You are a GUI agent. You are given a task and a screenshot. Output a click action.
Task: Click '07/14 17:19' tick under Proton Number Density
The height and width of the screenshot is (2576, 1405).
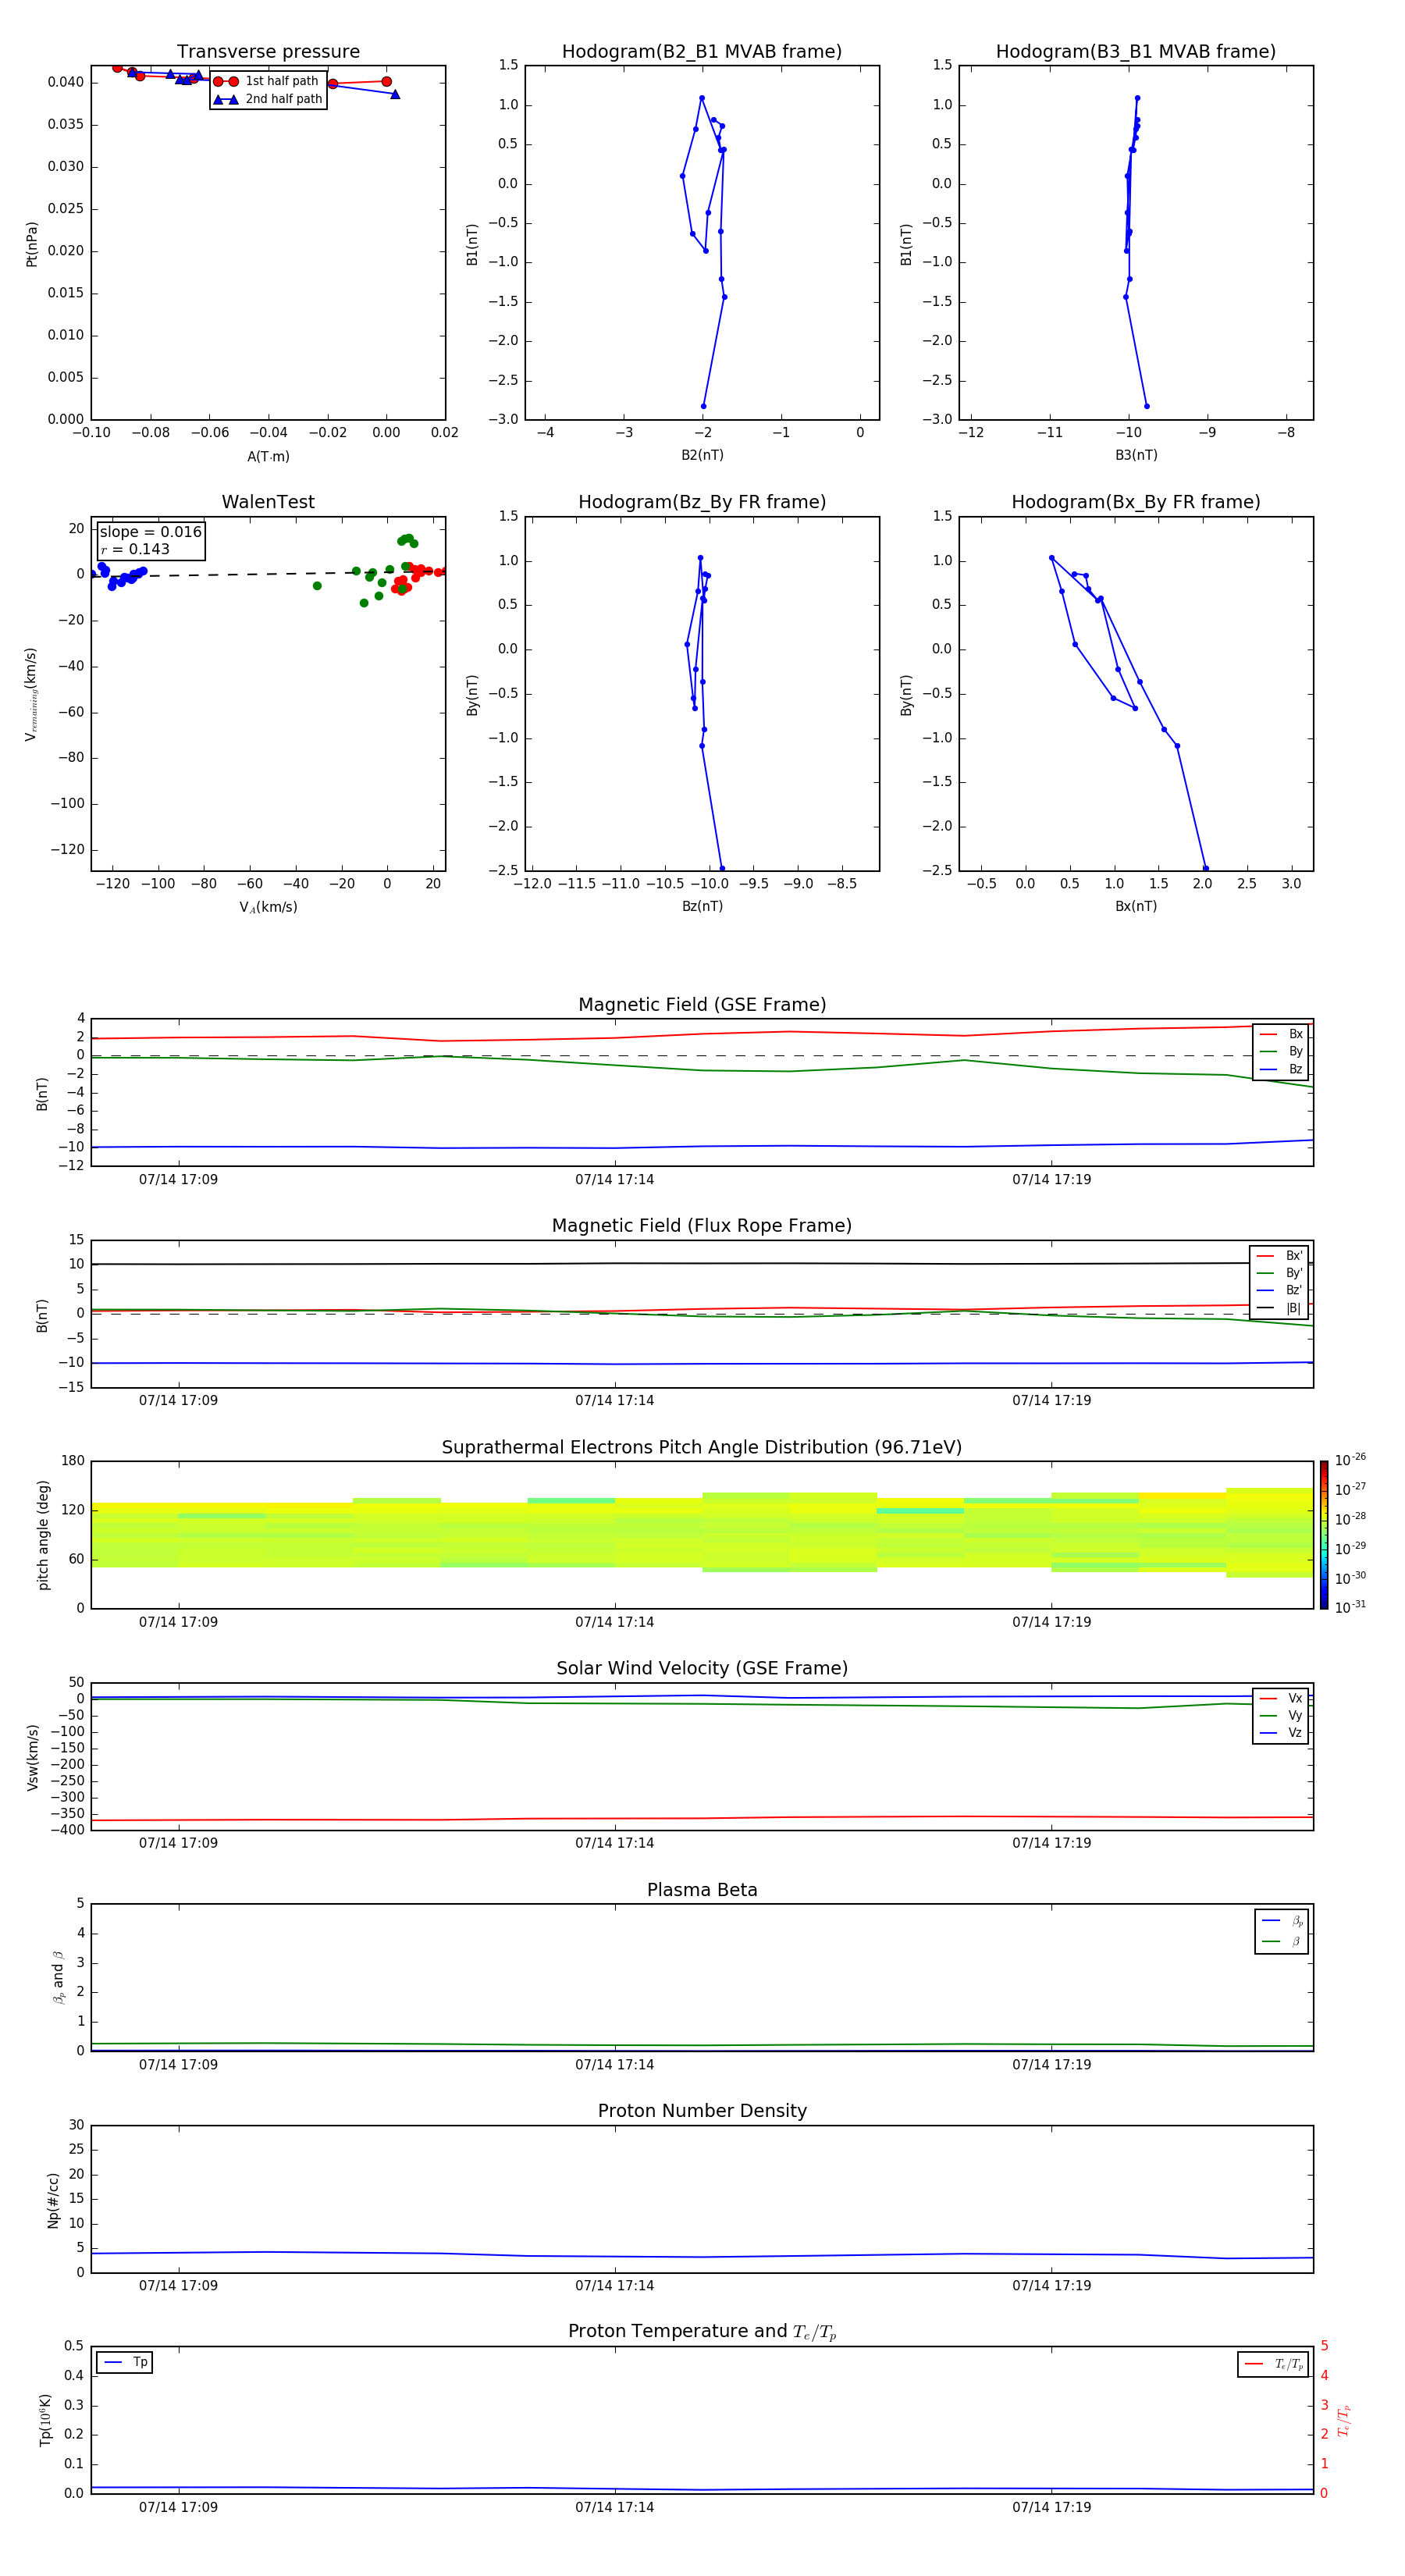(x=1051, y=2286)
